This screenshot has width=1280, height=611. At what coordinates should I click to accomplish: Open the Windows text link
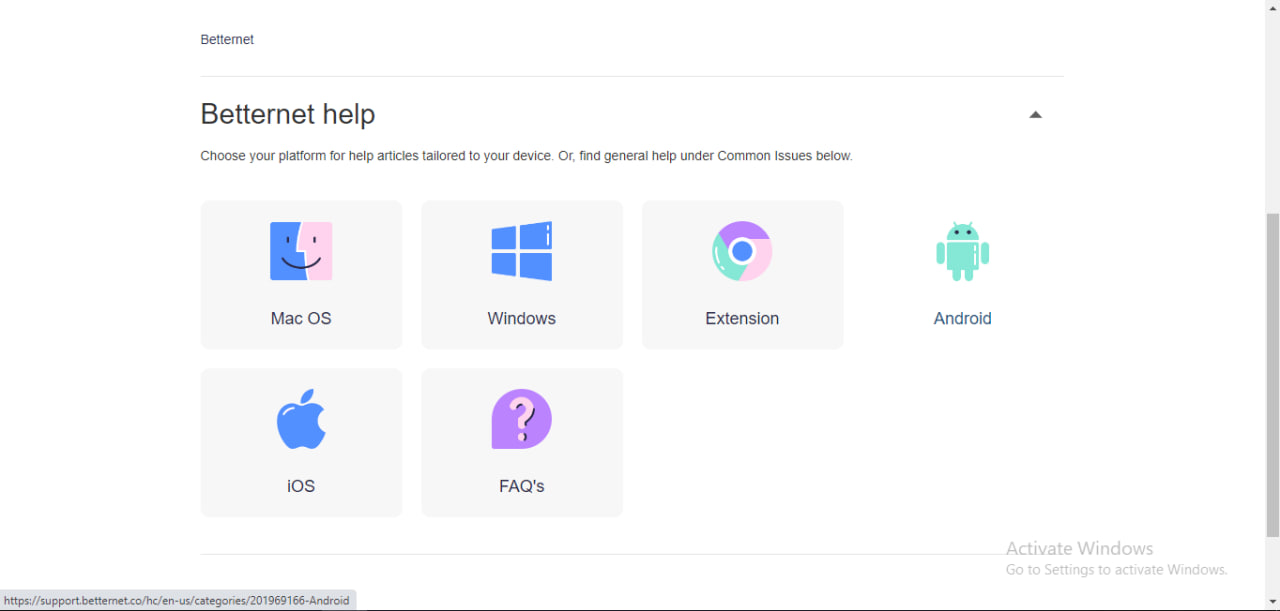click(521, 318)
